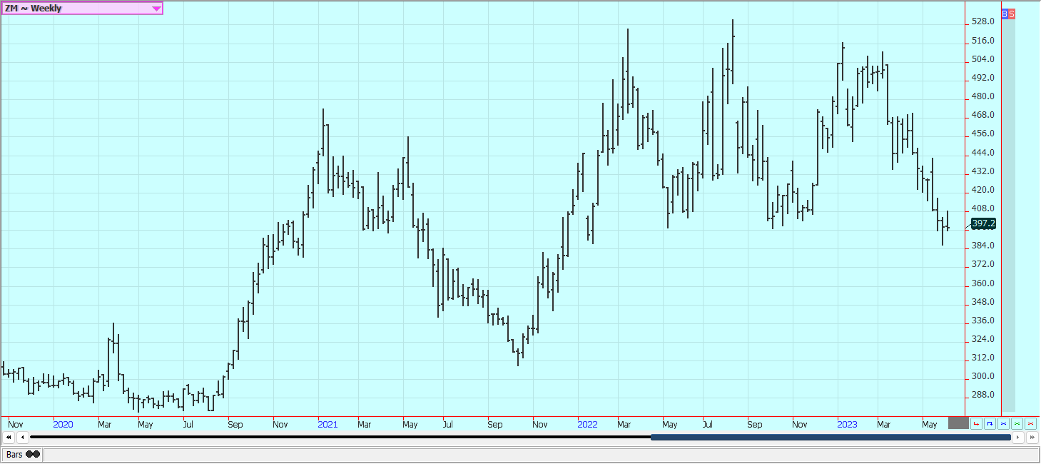Click the blue bent-arrow icon

[x=990, y=423]
